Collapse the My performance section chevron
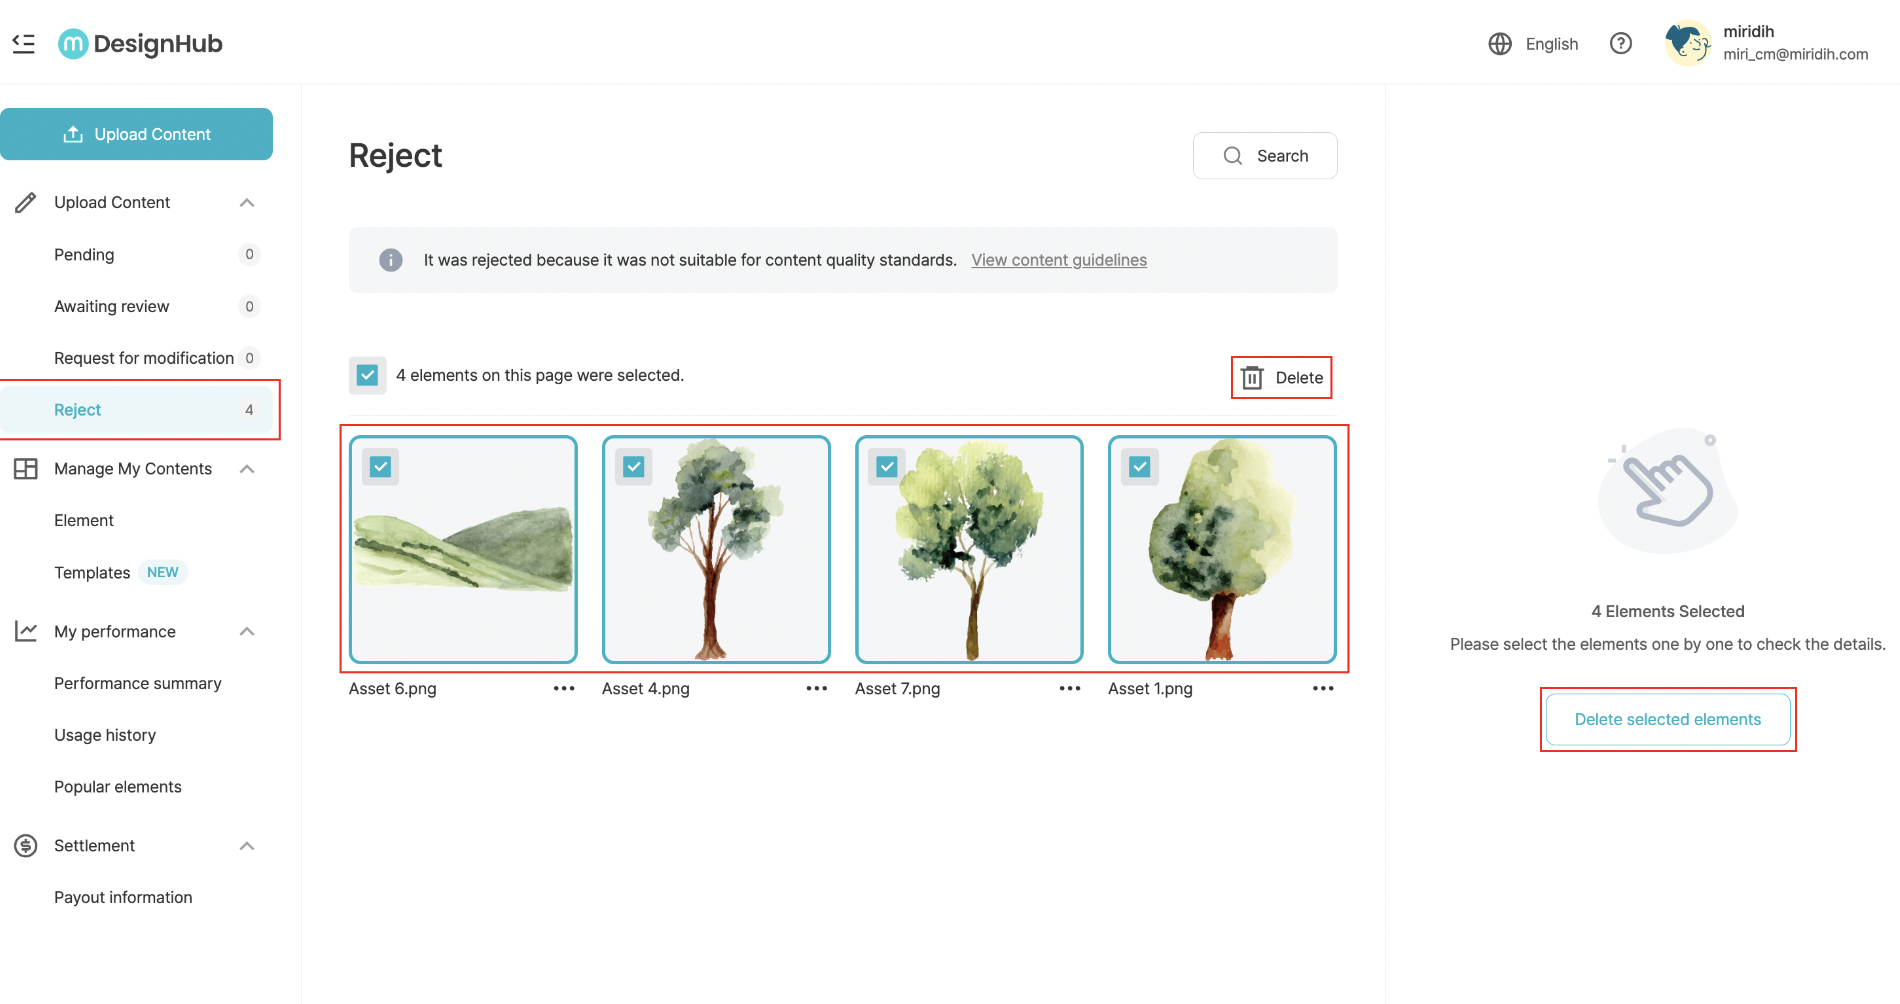Image resolution: width=1900 pixels, height=1004 pixels. [x=247, y=631]
